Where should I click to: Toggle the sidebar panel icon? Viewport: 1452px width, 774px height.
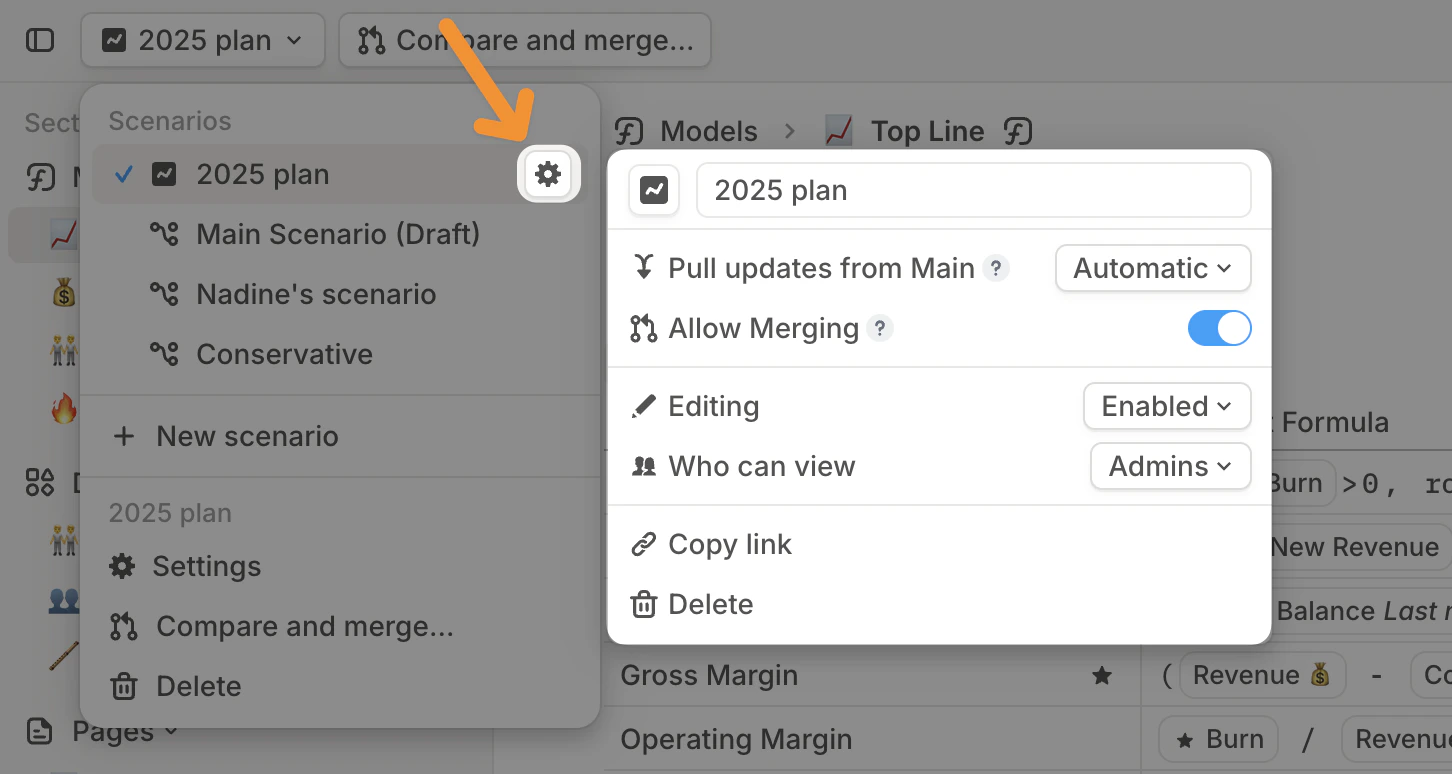tap(40, 40)
